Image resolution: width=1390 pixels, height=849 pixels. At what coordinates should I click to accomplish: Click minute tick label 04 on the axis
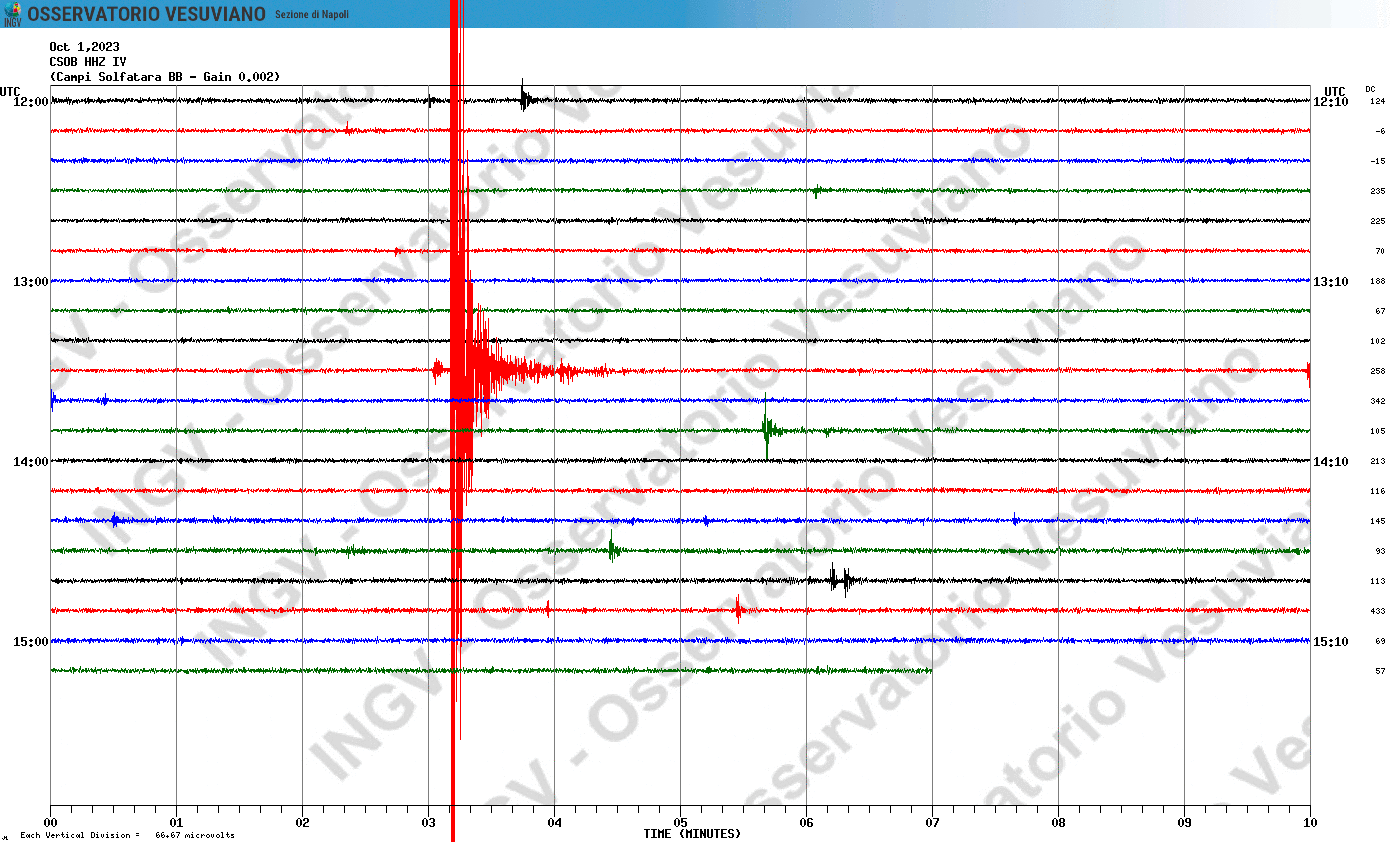pyautogui.click(x=555, y=823)
